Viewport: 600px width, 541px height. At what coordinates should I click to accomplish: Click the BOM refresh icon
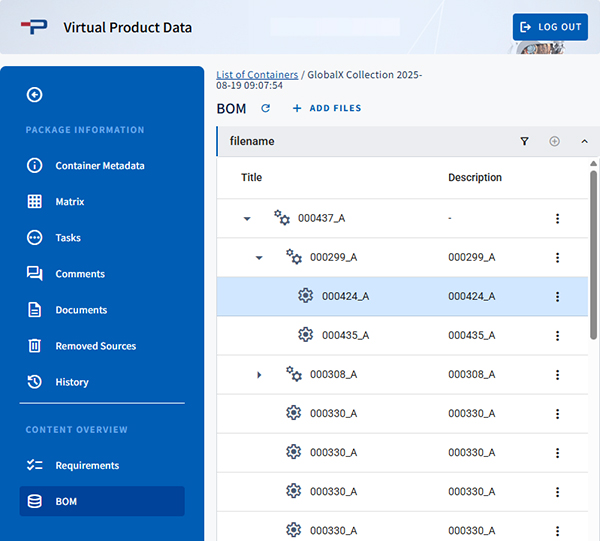click(265, 108)
